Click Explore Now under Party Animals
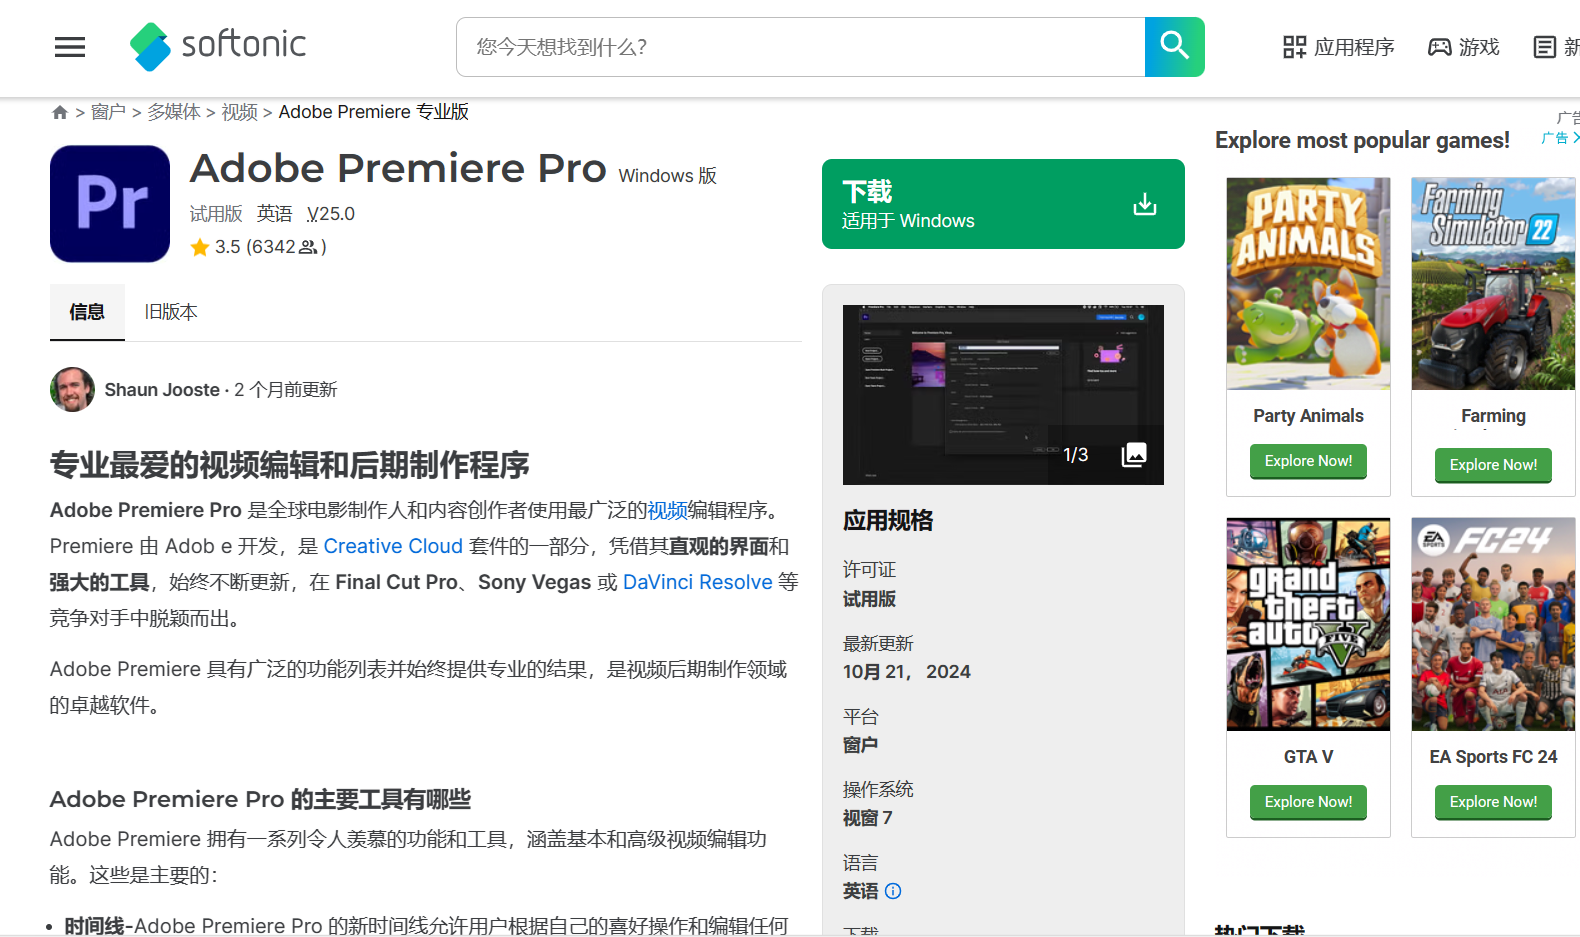 (x=1308, y=461)
